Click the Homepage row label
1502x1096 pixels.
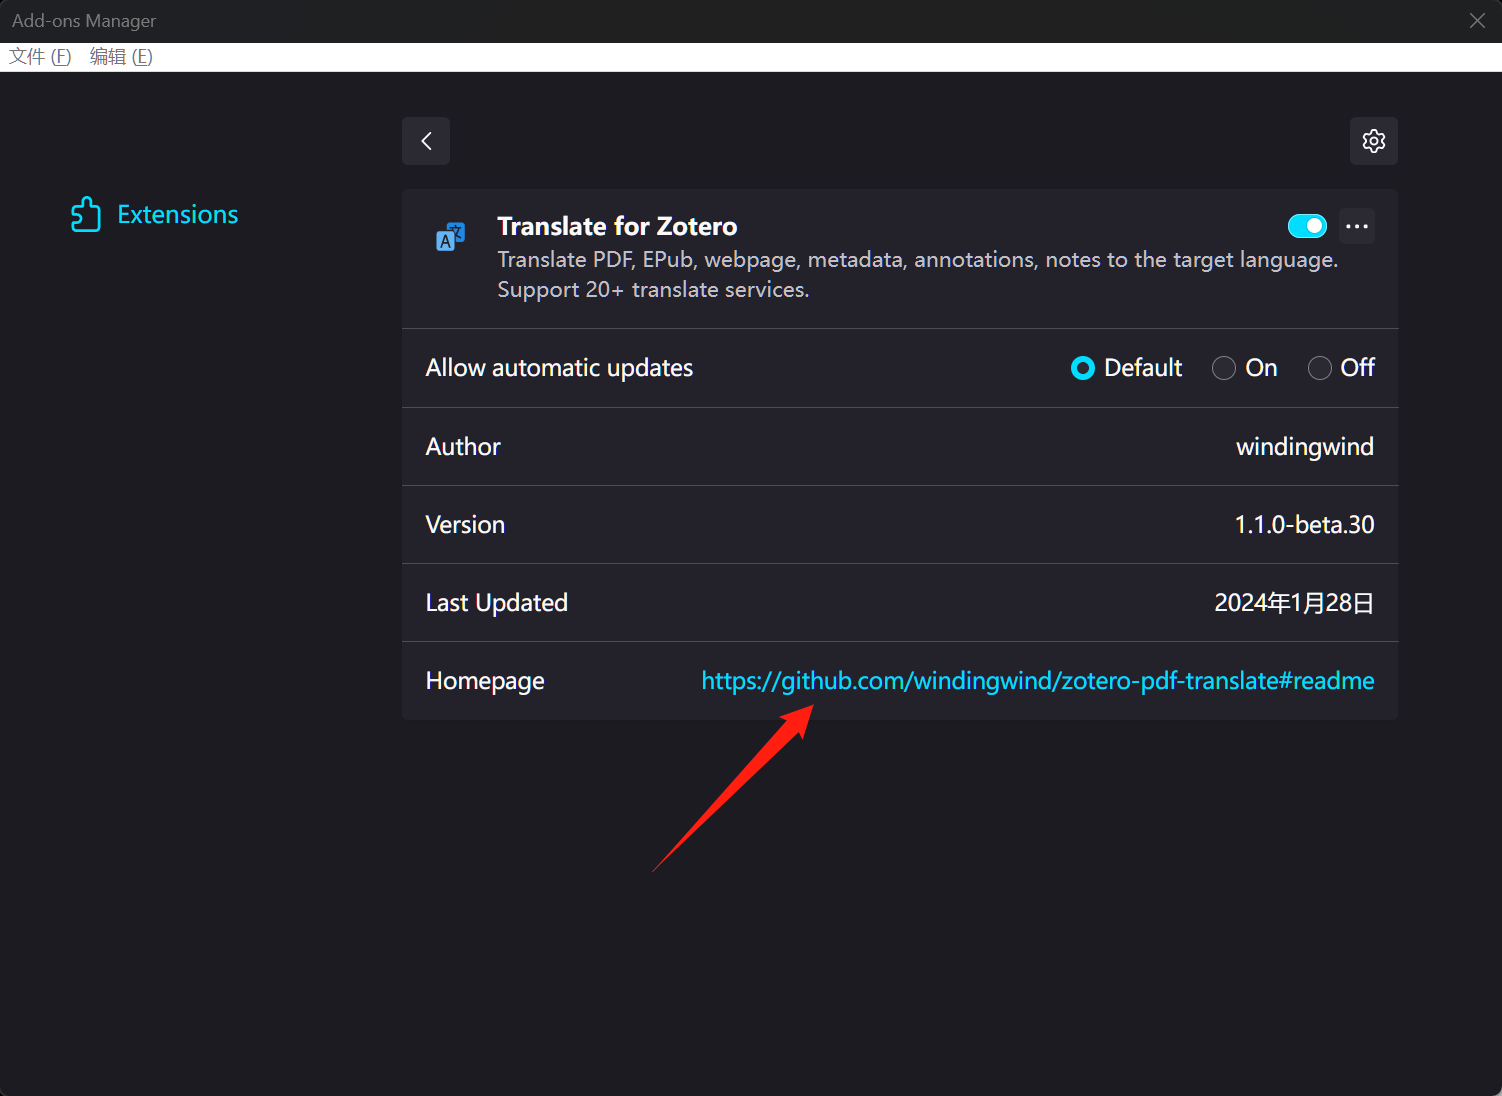click(x=485, y=681)
